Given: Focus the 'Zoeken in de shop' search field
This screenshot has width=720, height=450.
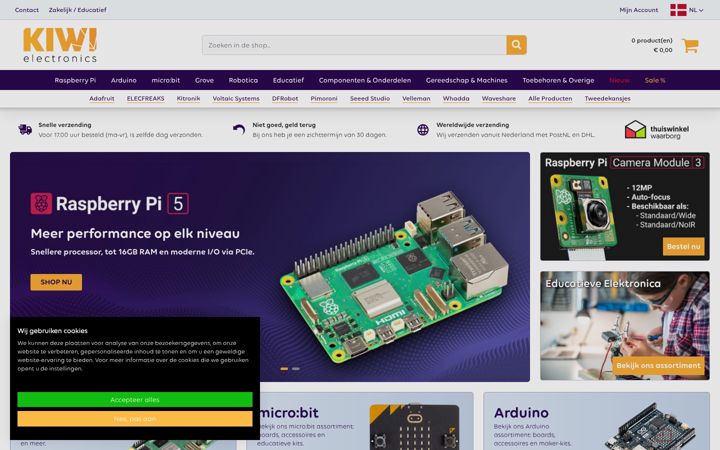Looking at the screenshot, I should click(354, 45).
